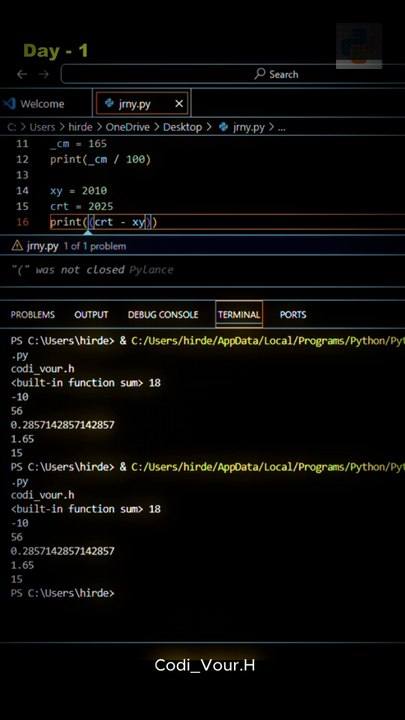
Task: Click code line 'crt = 2025'
Action: [82, 206]
